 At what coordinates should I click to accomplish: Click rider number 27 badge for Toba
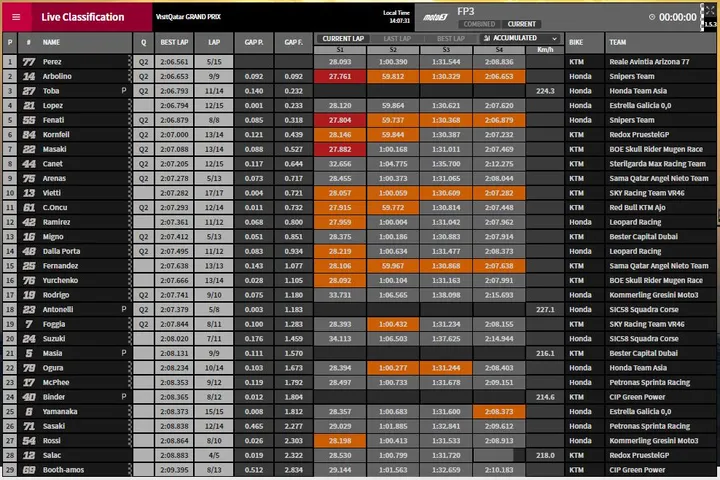28,91
